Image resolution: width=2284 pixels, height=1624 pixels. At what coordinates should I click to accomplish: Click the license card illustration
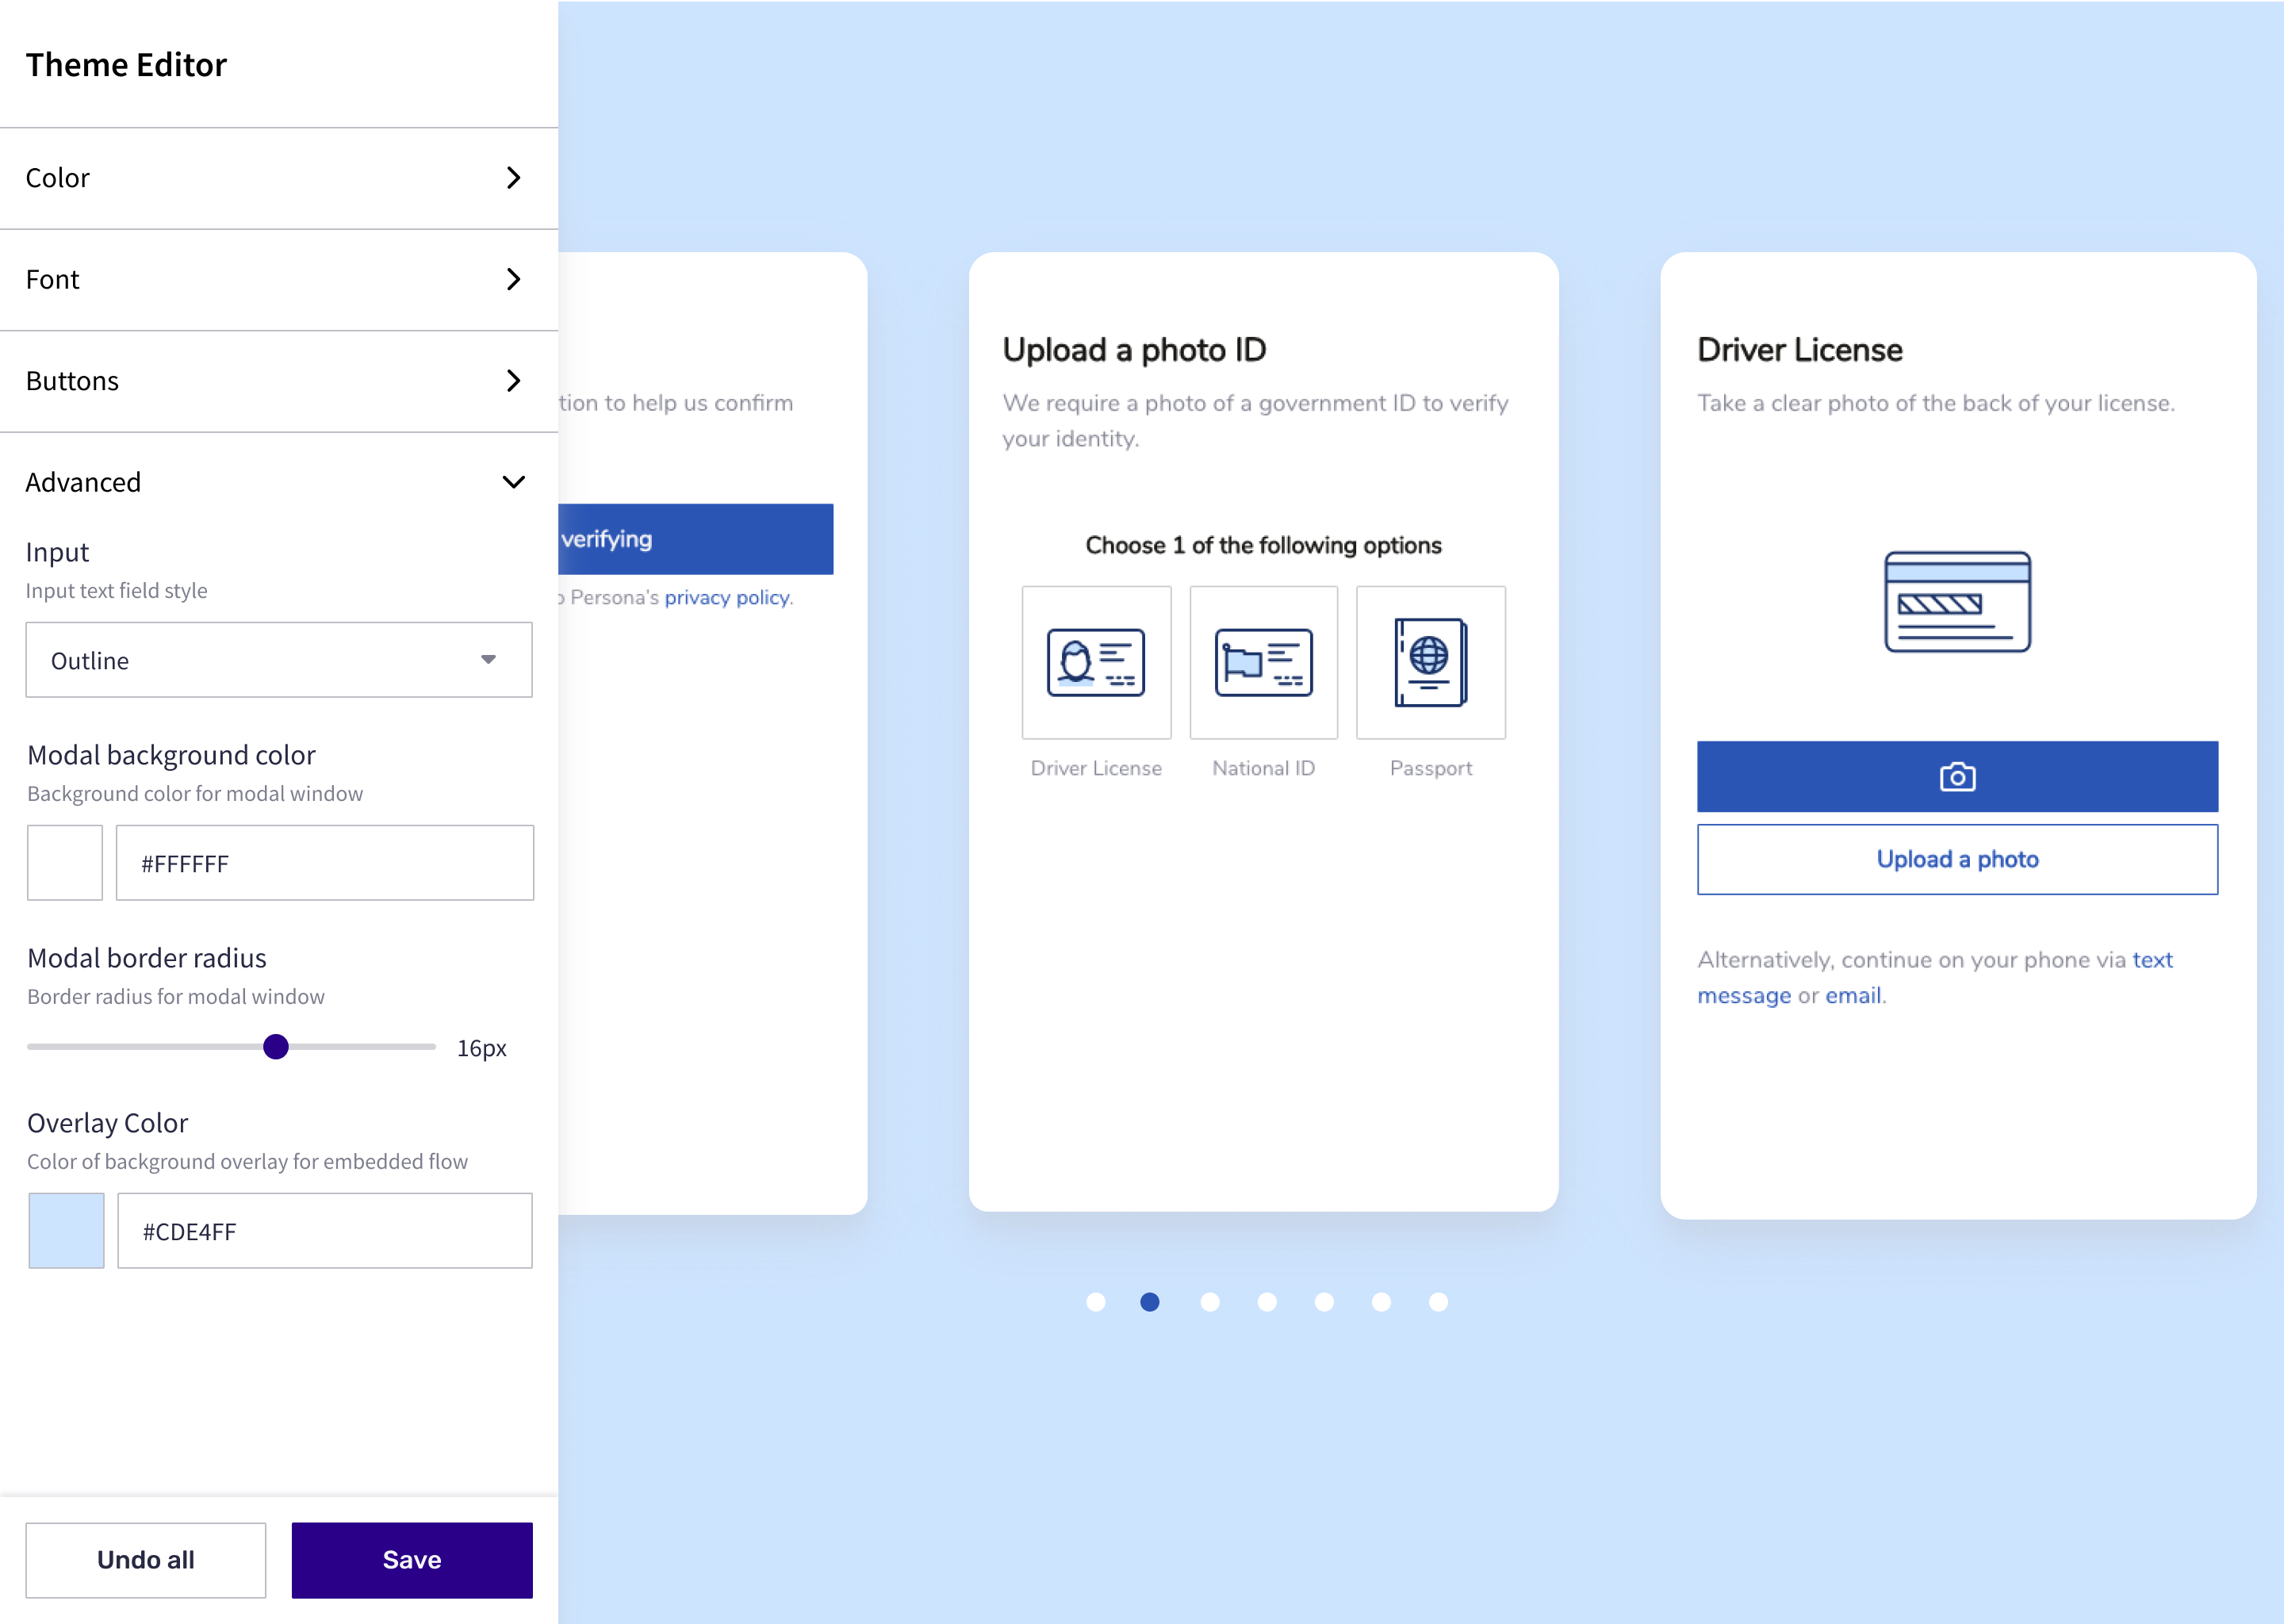click(1956, 601)
